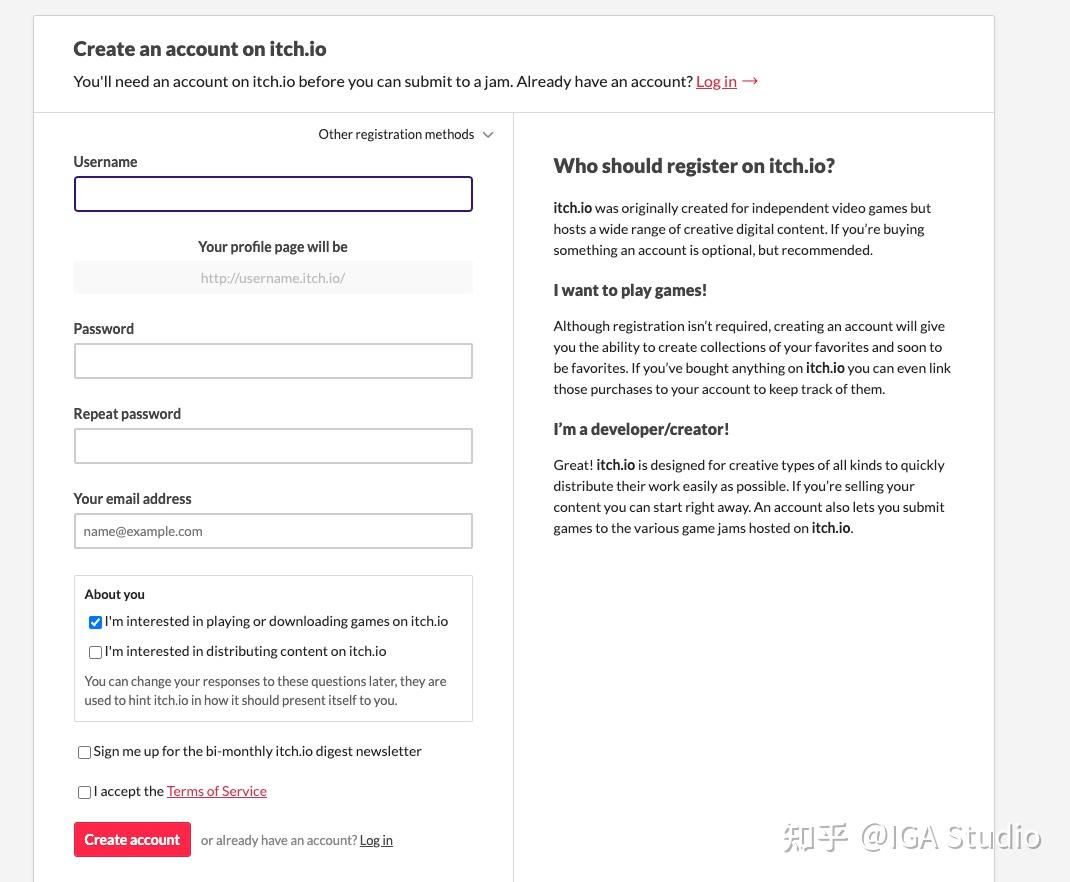Select the Repeat password field
Screen dimensions: 1070x882
click(x=273, y=446)
